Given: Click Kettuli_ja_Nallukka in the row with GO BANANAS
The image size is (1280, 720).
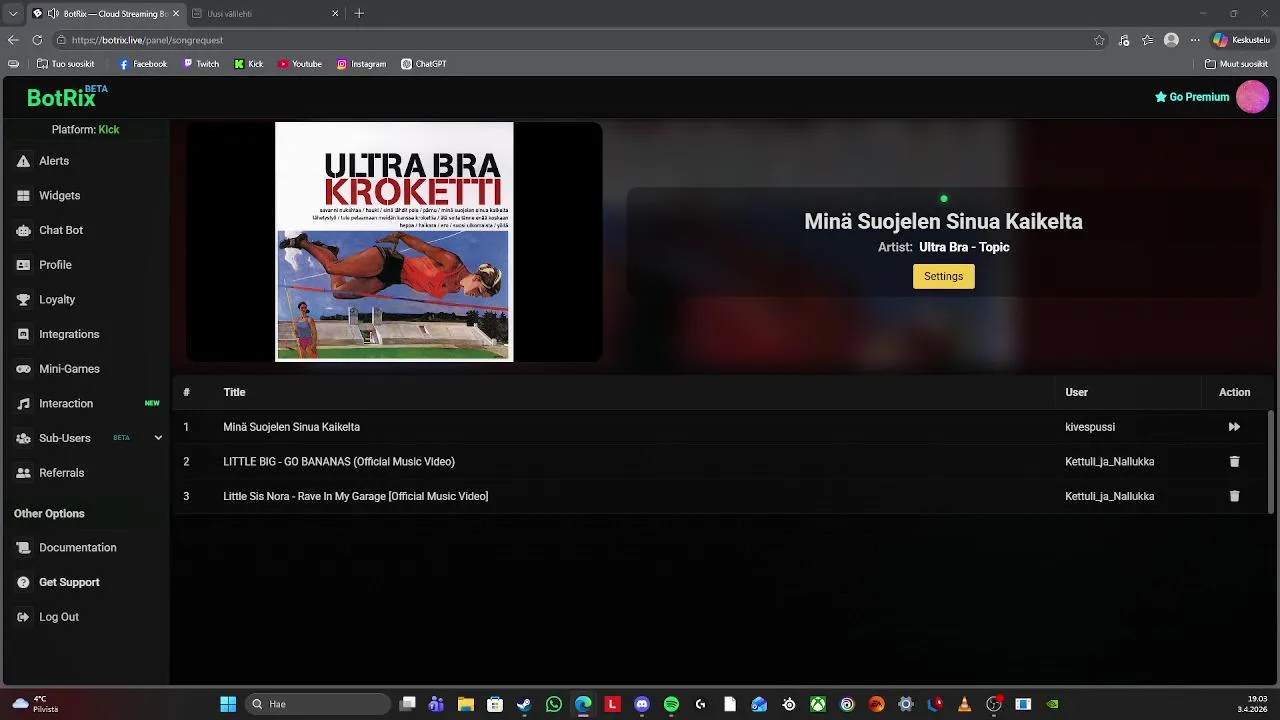Looking at the screenshot, I should 1110,462.
